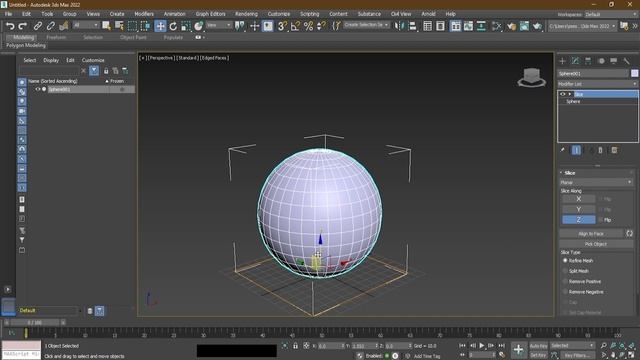Activate the Select Object tool
Viewport: 640px width, 360px height.
106,26
